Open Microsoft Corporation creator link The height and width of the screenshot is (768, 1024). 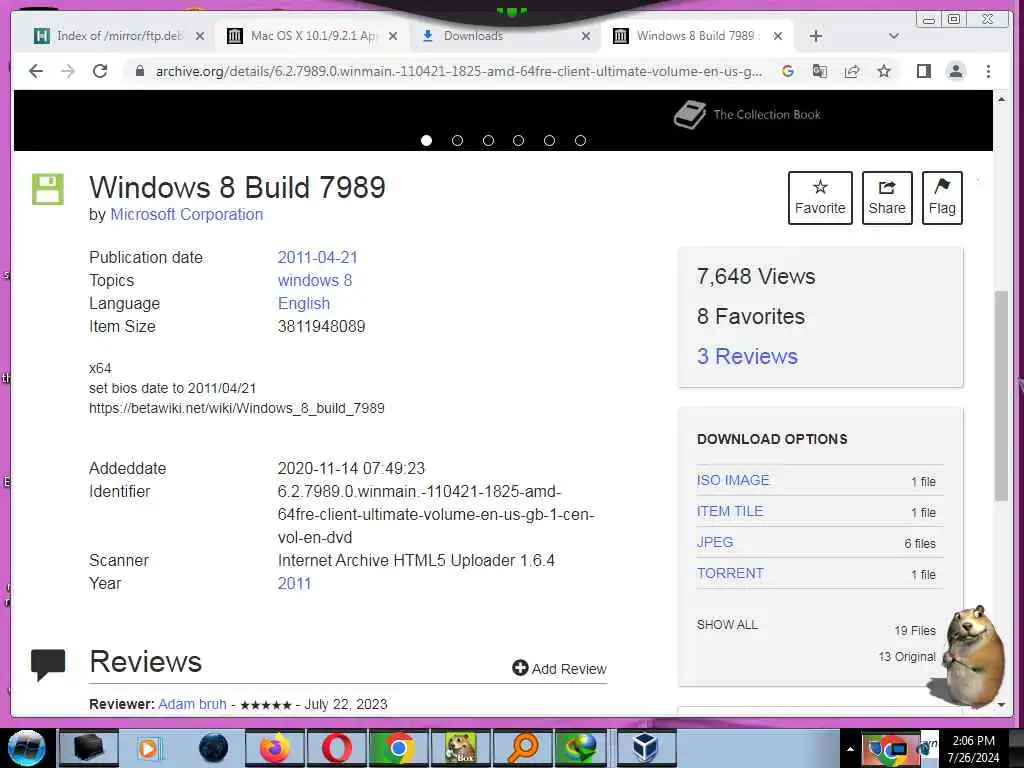coord(187,214)
